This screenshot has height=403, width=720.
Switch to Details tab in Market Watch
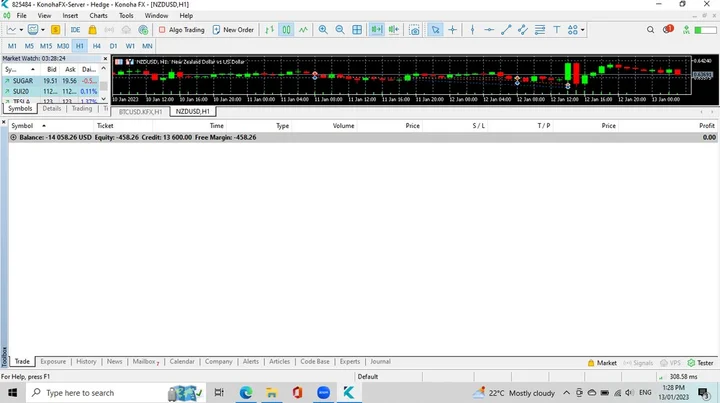[51, 109]
